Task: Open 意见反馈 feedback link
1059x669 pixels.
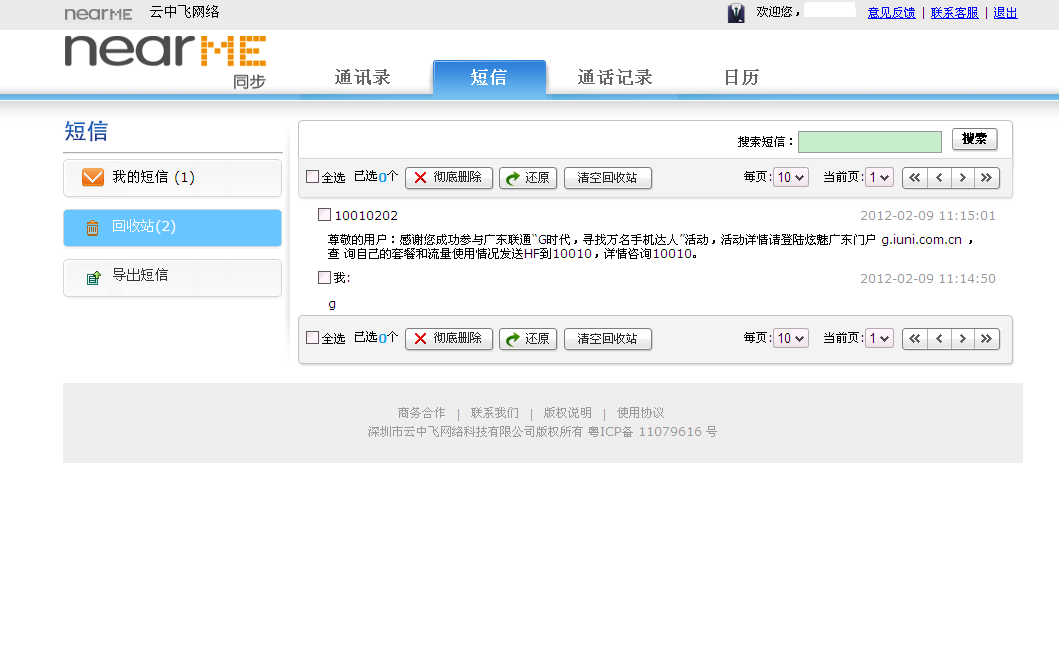Action: click(x=892, y=13)
